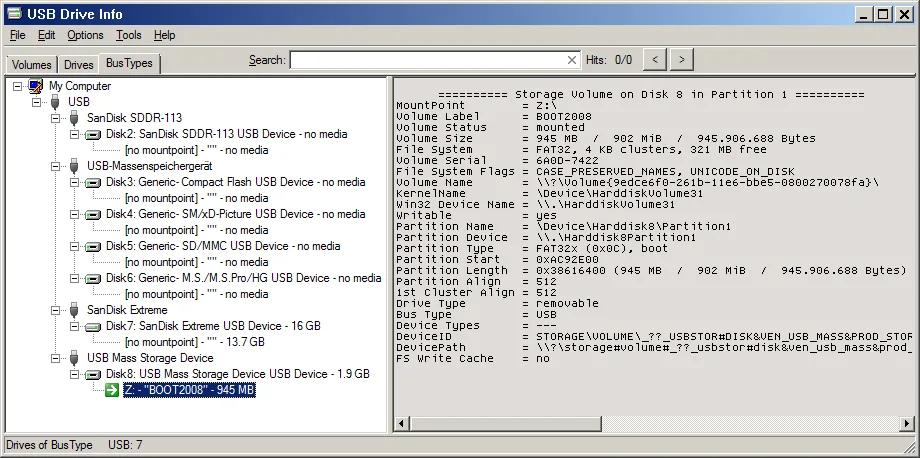Viewport: 920px width, 458px height.
Task: Click the Volume Label BOOT2008 line
Action: (494, 117)
